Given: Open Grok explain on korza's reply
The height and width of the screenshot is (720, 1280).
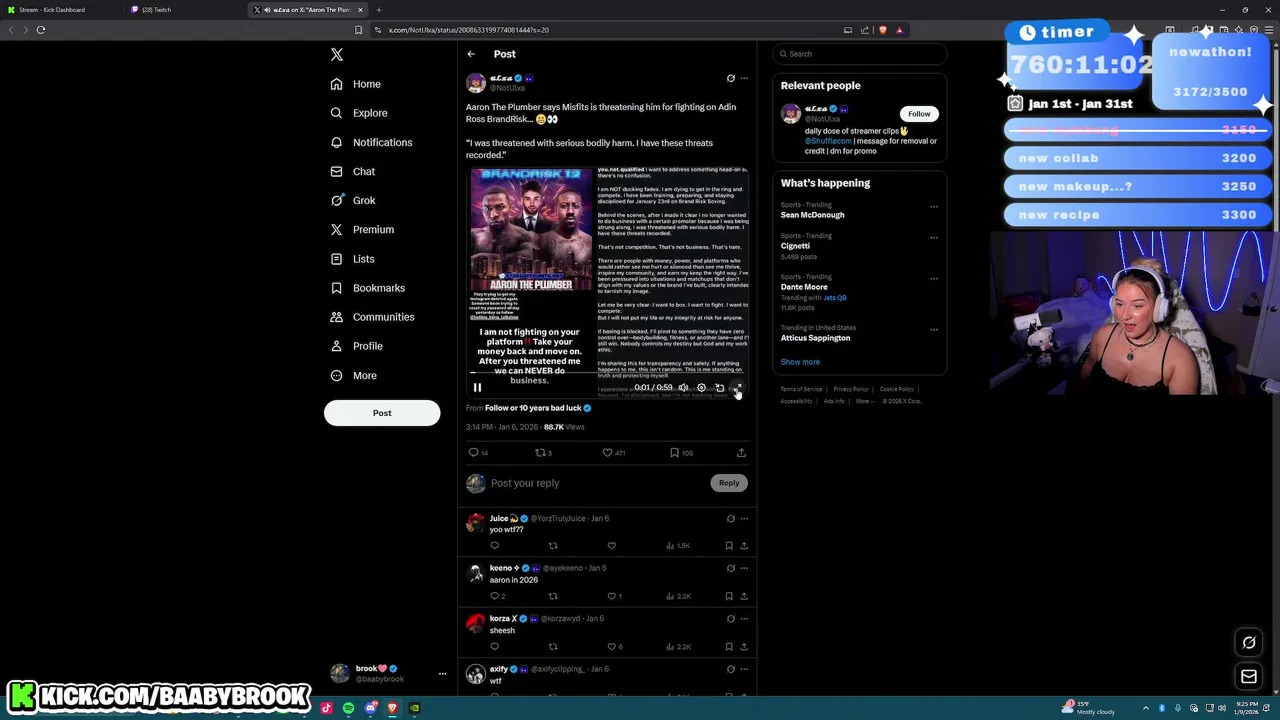Looking at the screenshot, I should coord(730,619).
